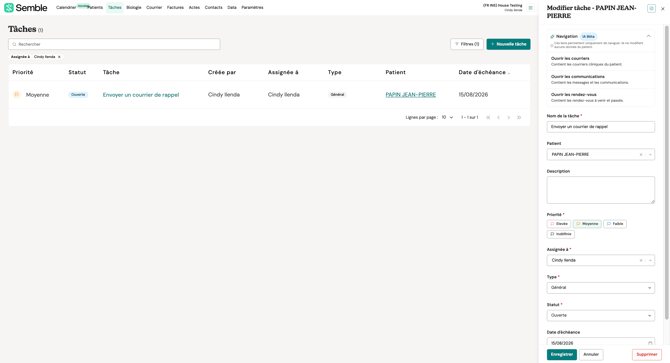Open the Biologie menu
This screenshot has height=363, width=670.
coord(134,8)
